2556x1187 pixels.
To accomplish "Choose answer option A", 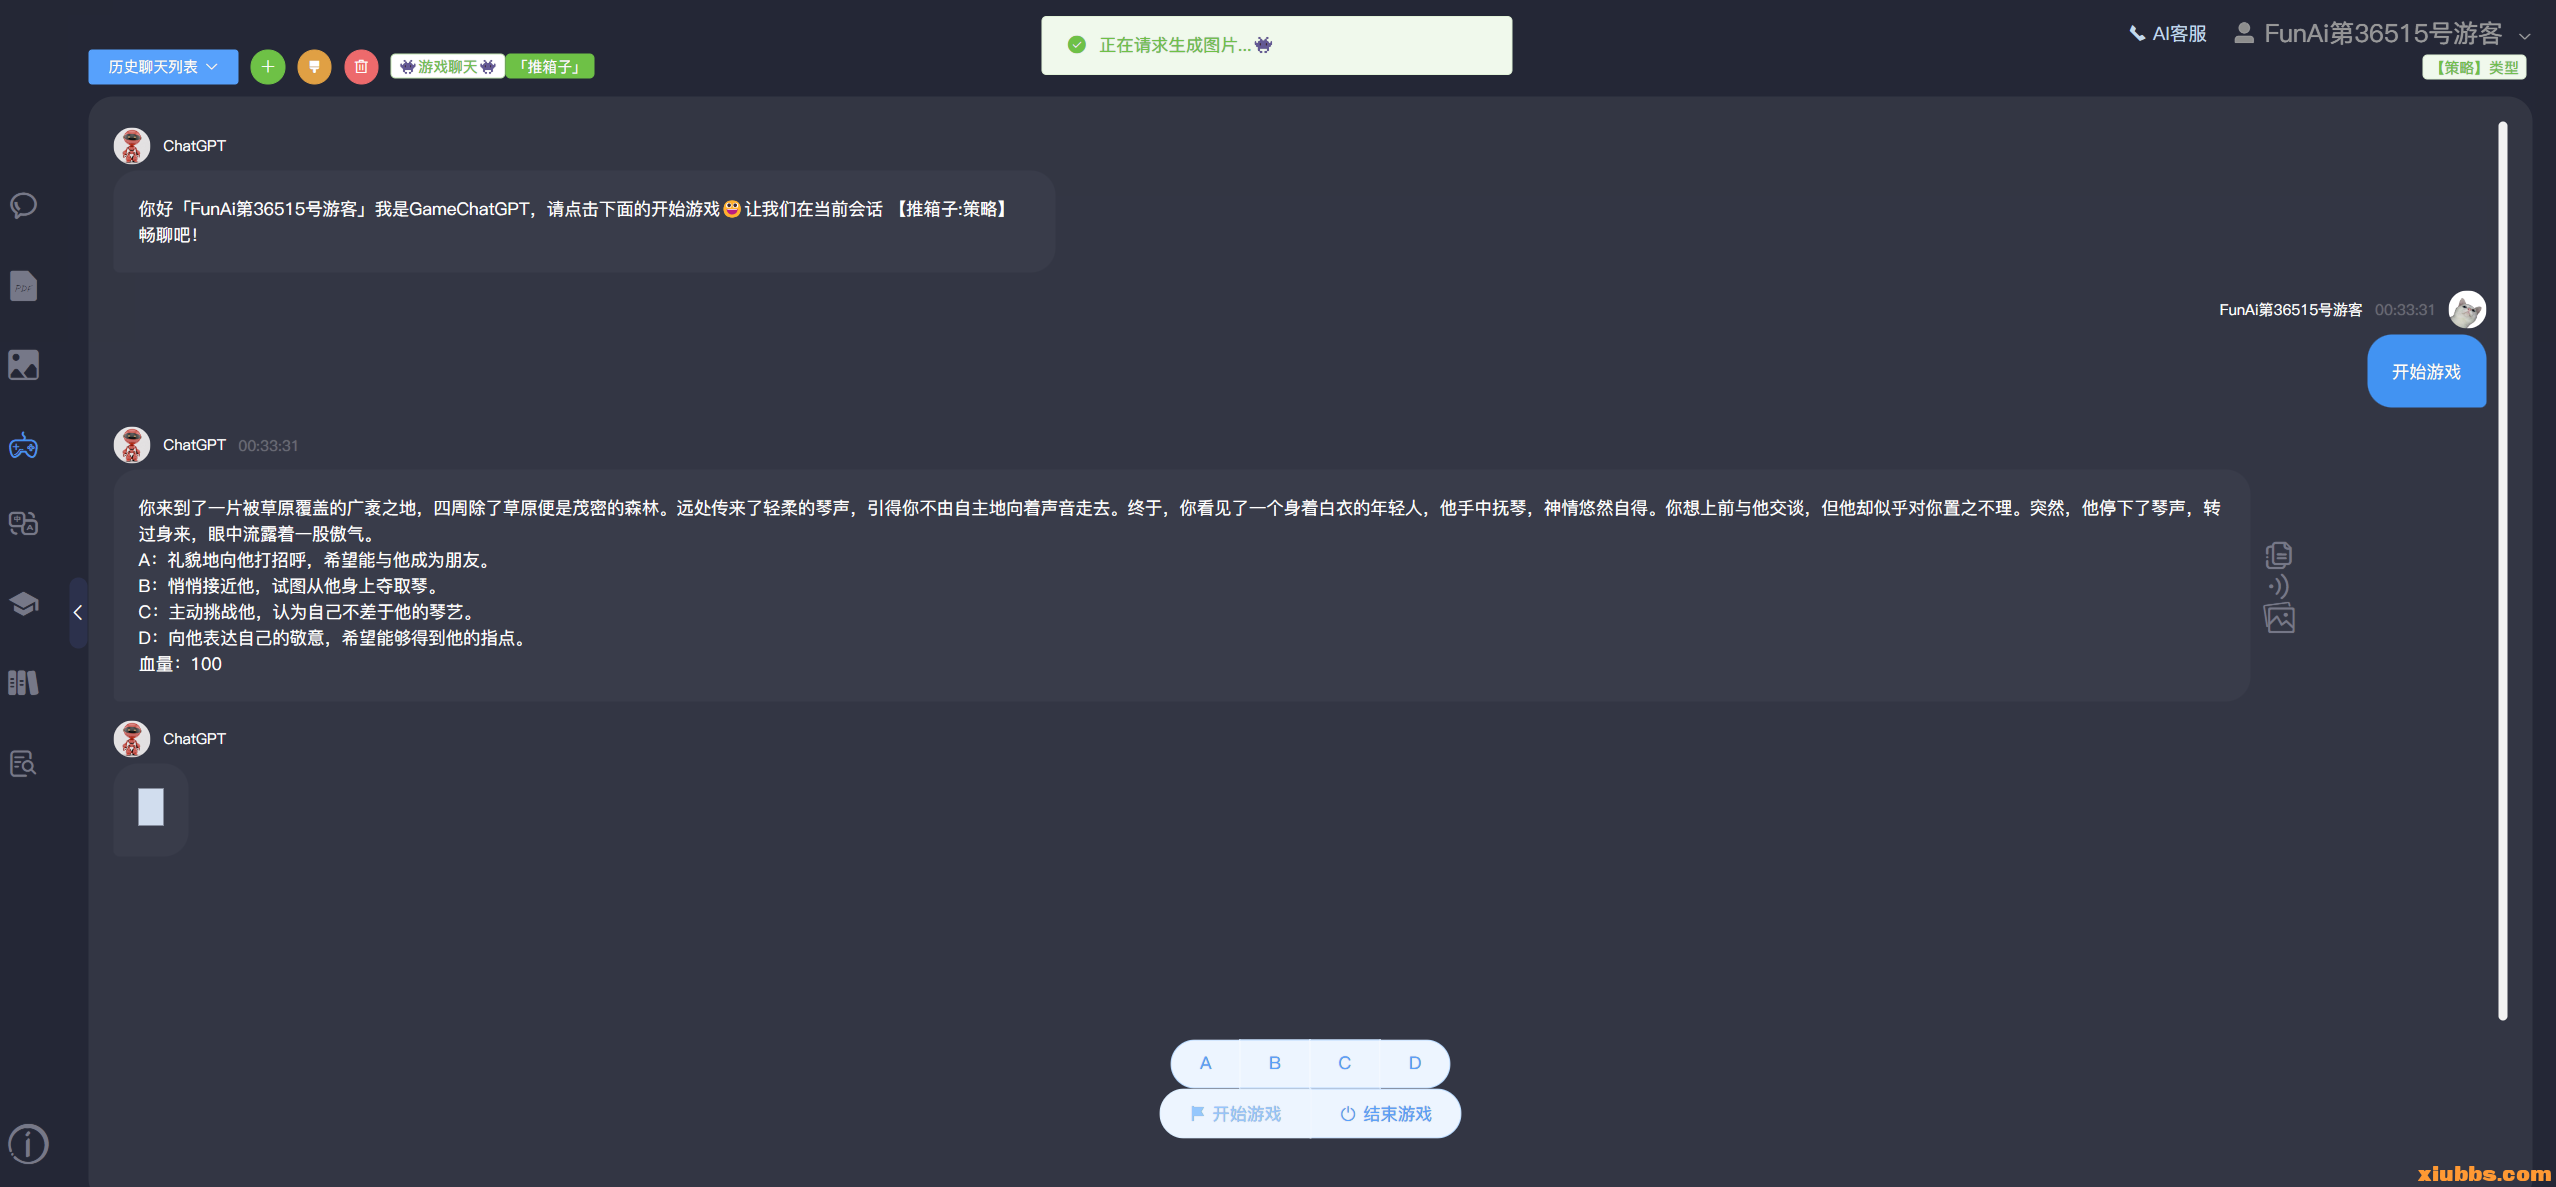I will coord(1205,1063).
